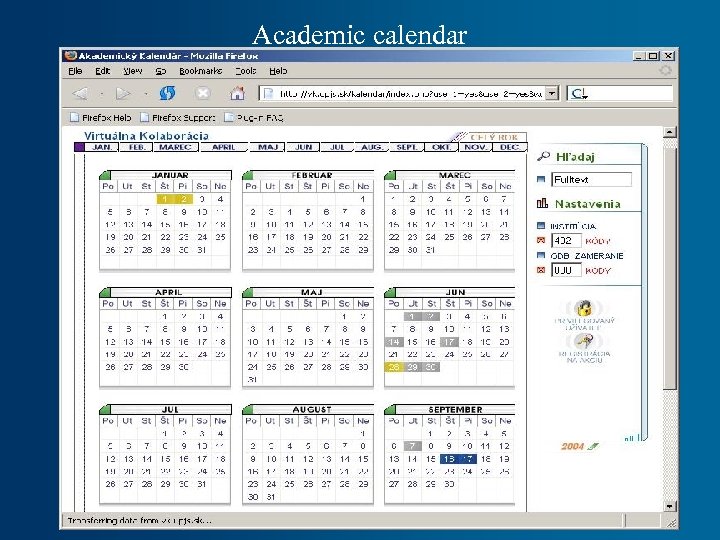Click the Virtuálna Kolaborácia title
The image size is (720, 540).
(x=146, y=136)
